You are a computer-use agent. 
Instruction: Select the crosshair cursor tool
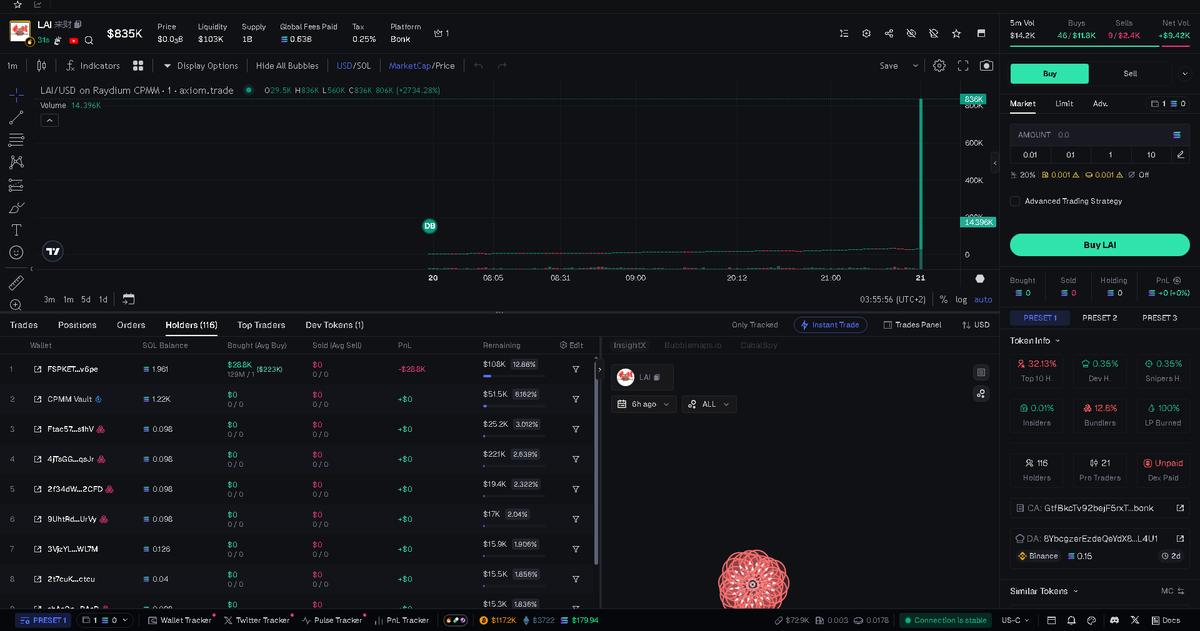pos(16,94)
